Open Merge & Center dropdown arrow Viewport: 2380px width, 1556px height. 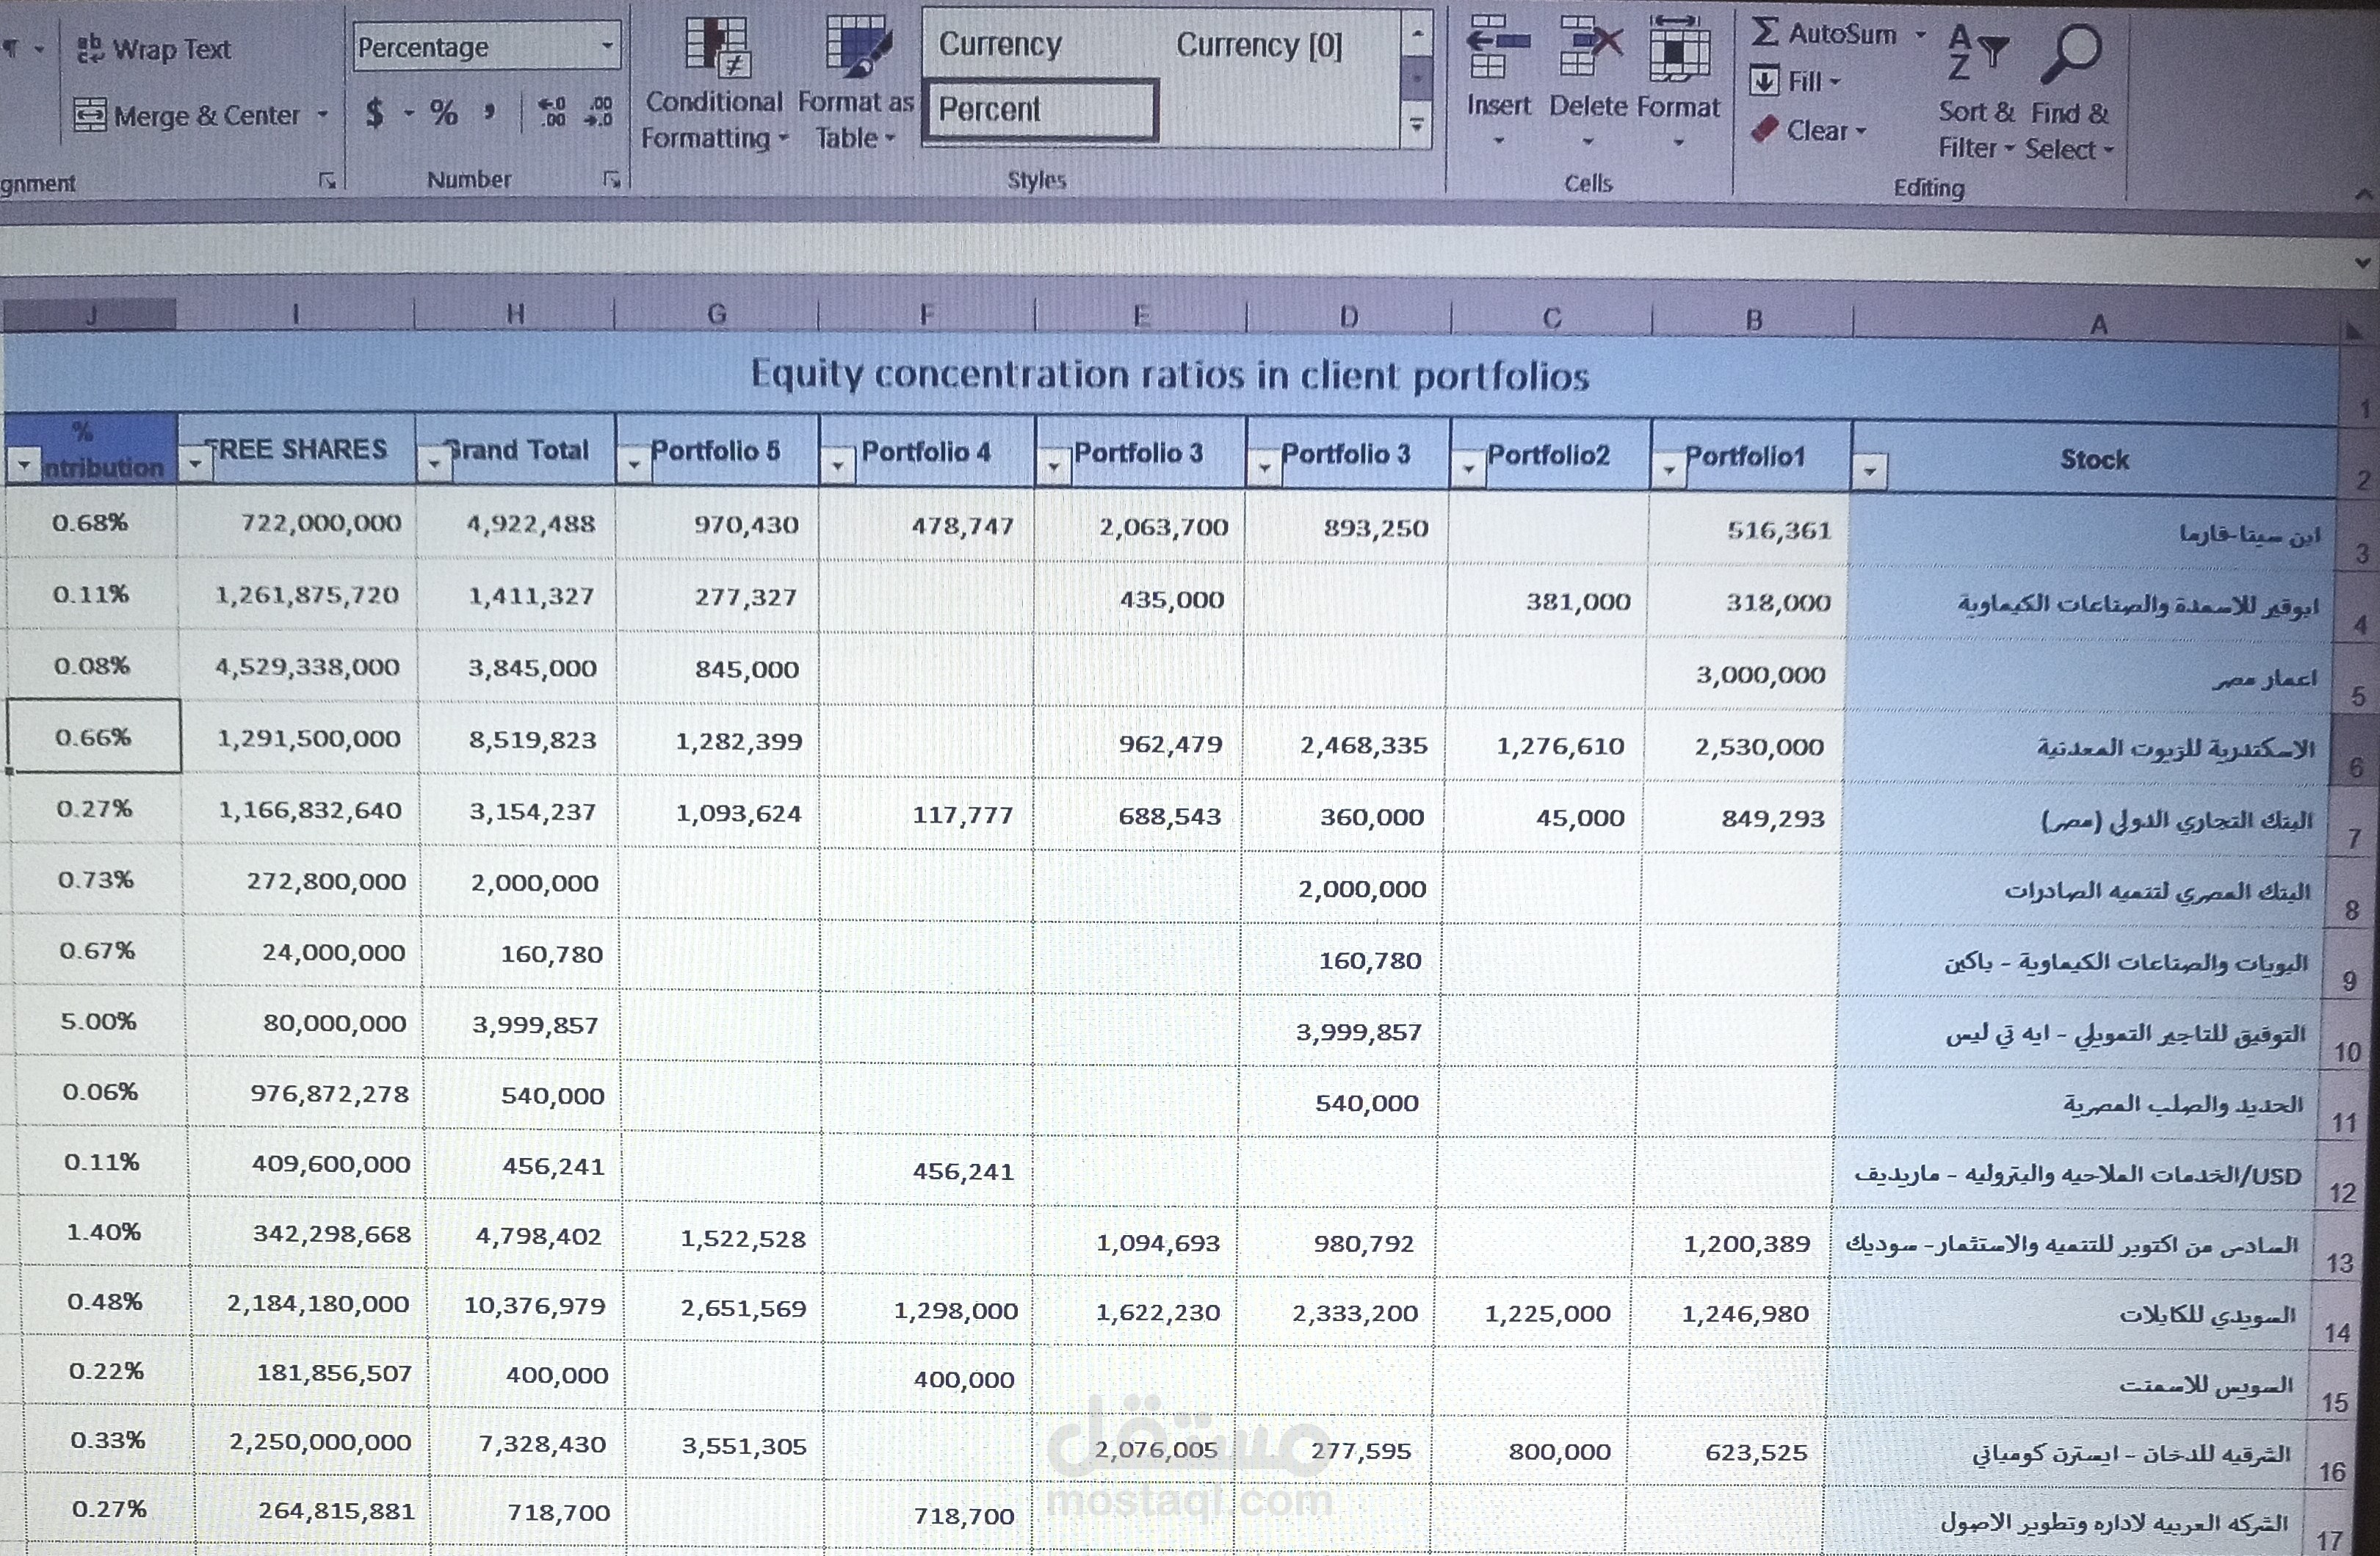pos(322,115)
